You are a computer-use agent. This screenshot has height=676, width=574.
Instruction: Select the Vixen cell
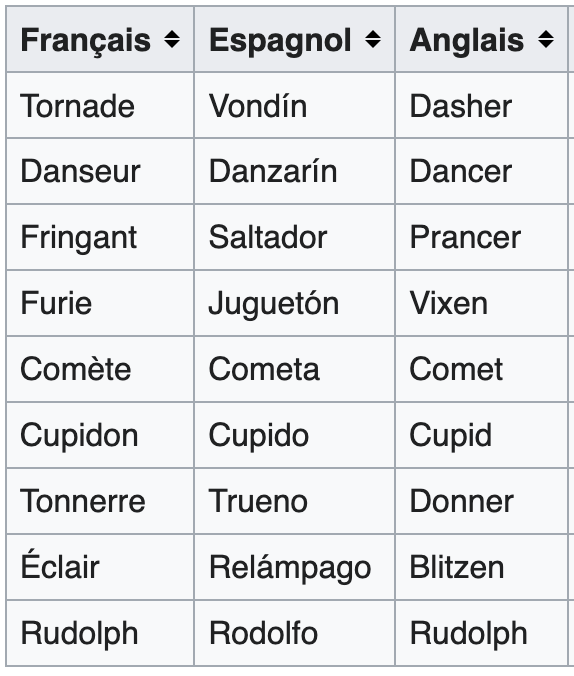(481, 303)
